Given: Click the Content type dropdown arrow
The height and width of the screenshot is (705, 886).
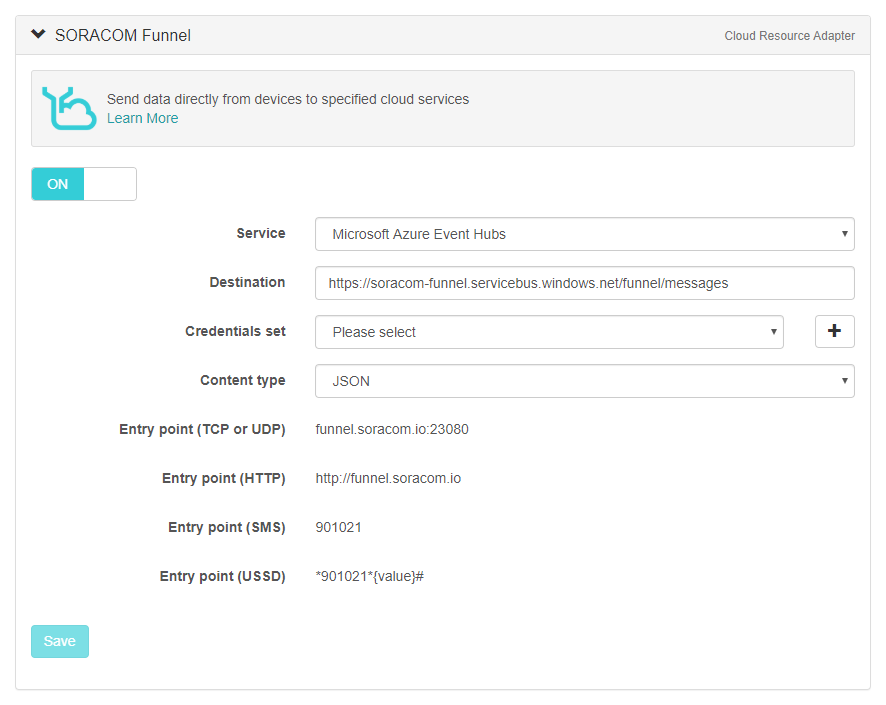Looking at the screenshot, I should [842, 380].
